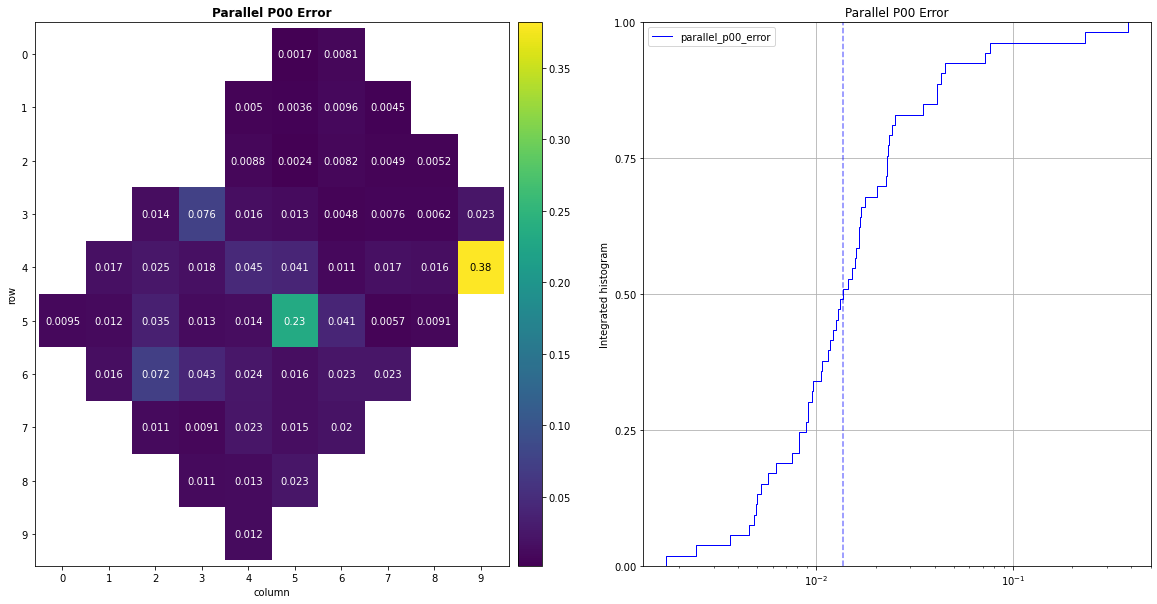Click the cell with value 0.043
Viewport: 1157px width, 604px height.
pyautogui.click(x=202, y=374)
